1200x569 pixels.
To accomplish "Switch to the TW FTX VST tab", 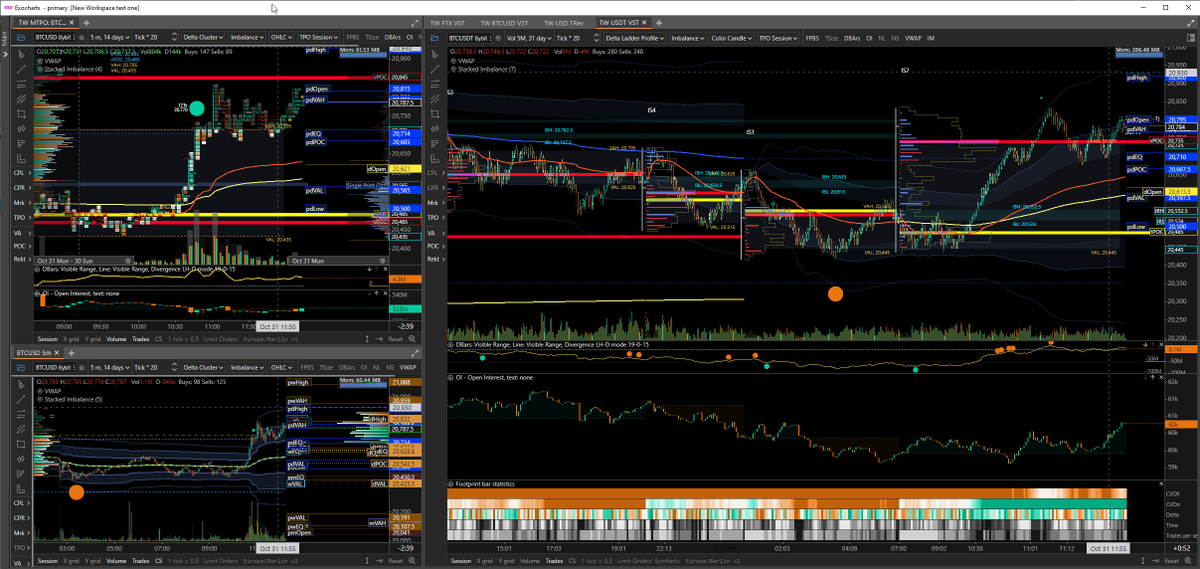I will (447, 23).
